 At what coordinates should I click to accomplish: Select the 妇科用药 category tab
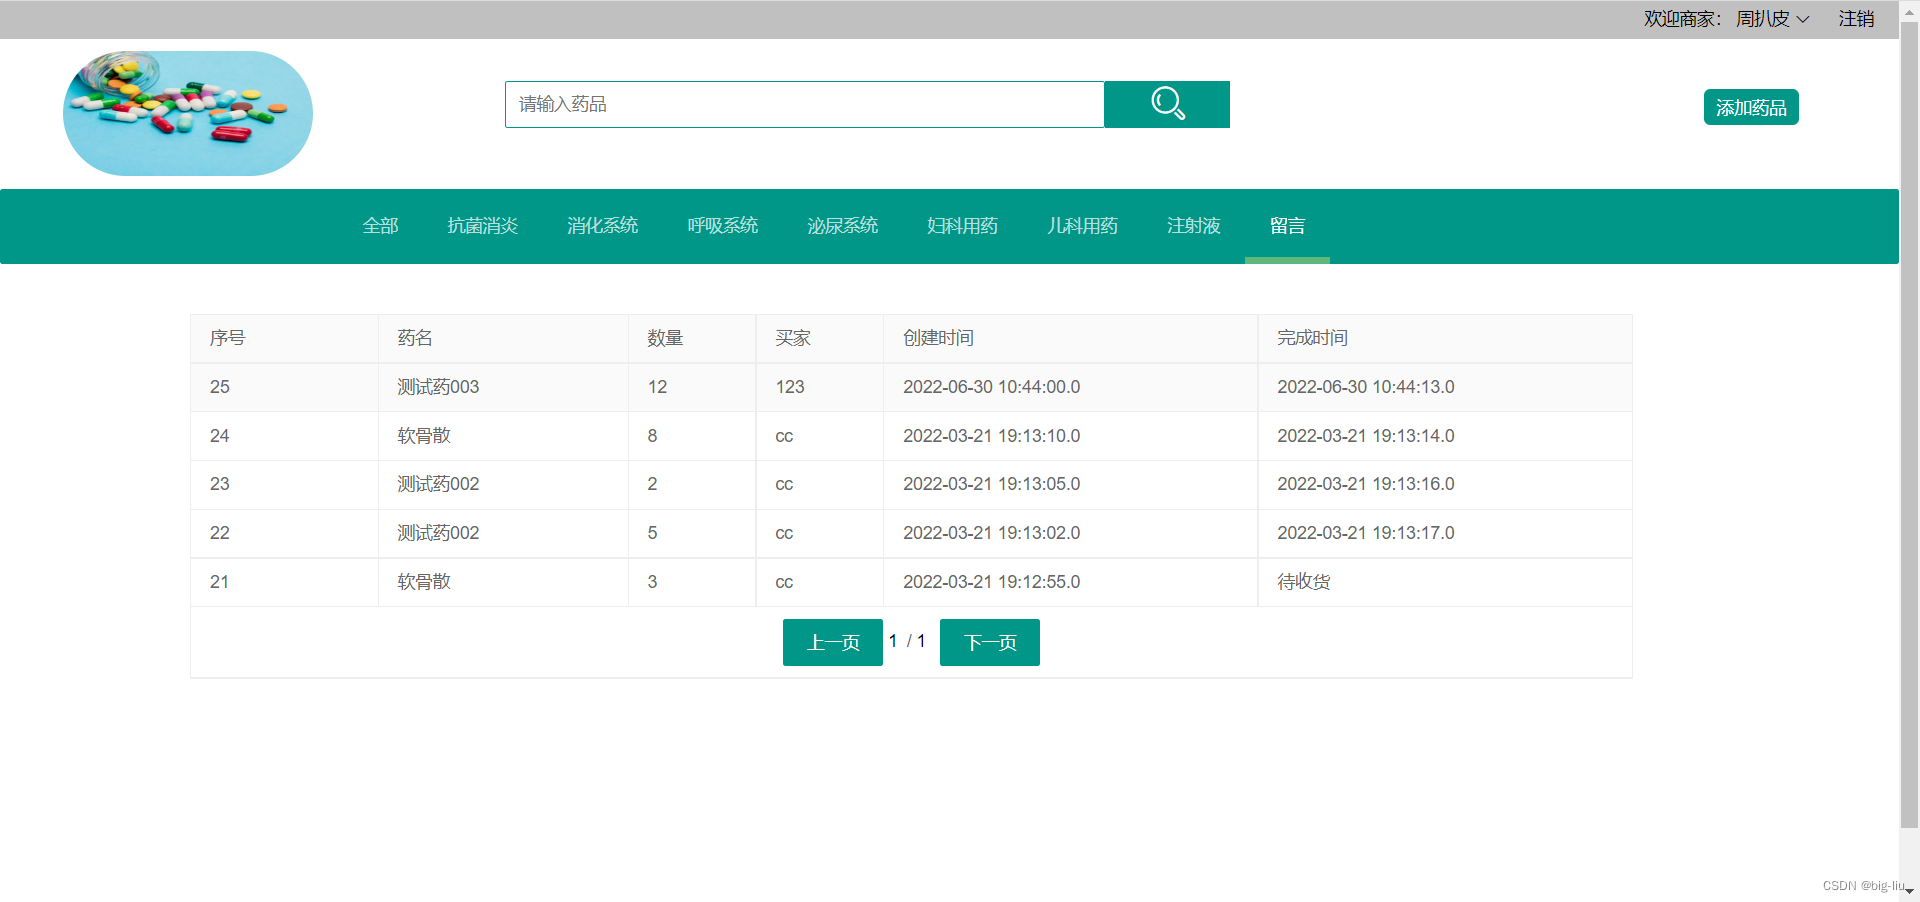tap(962, 226)
